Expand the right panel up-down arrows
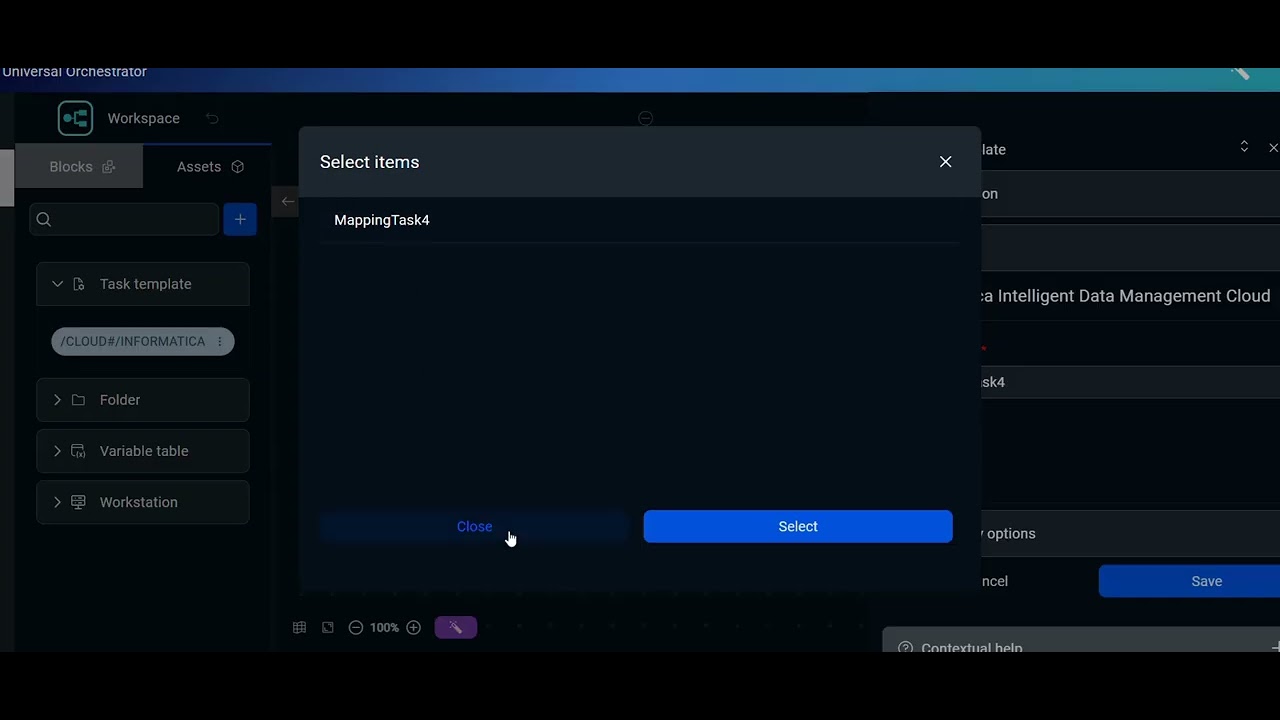The image size is (1280, 720). (1244, 147)
